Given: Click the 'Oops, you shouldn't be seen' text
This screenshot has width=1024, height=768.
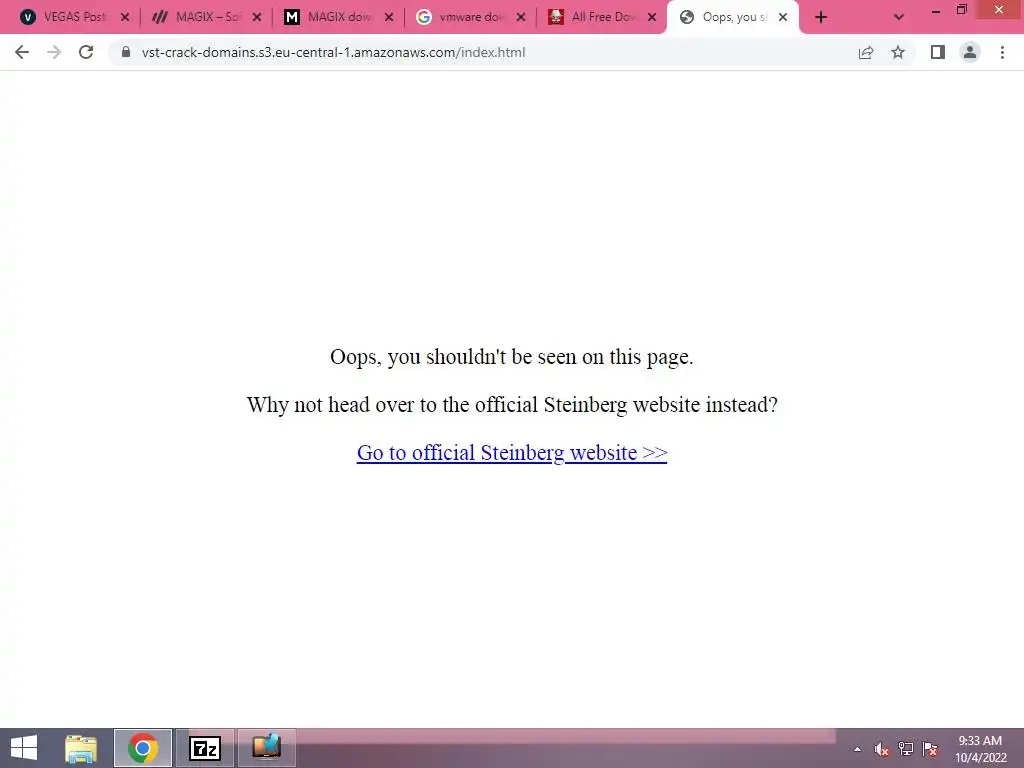Looking at the screenshot, I should pyautogui.click(x=511, y=357).
